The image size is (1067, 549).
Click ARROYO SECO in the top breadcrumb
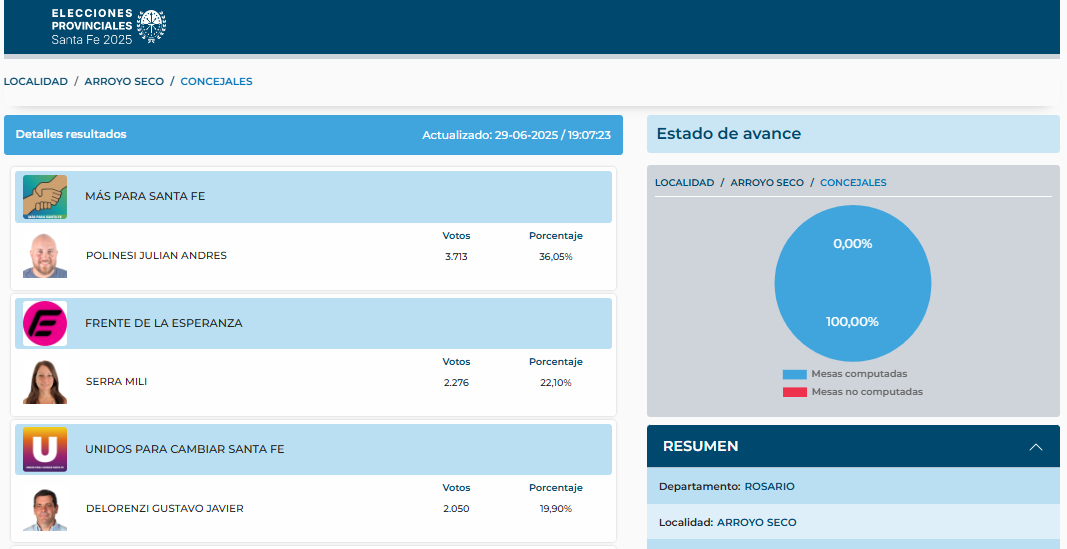(124, 82)
